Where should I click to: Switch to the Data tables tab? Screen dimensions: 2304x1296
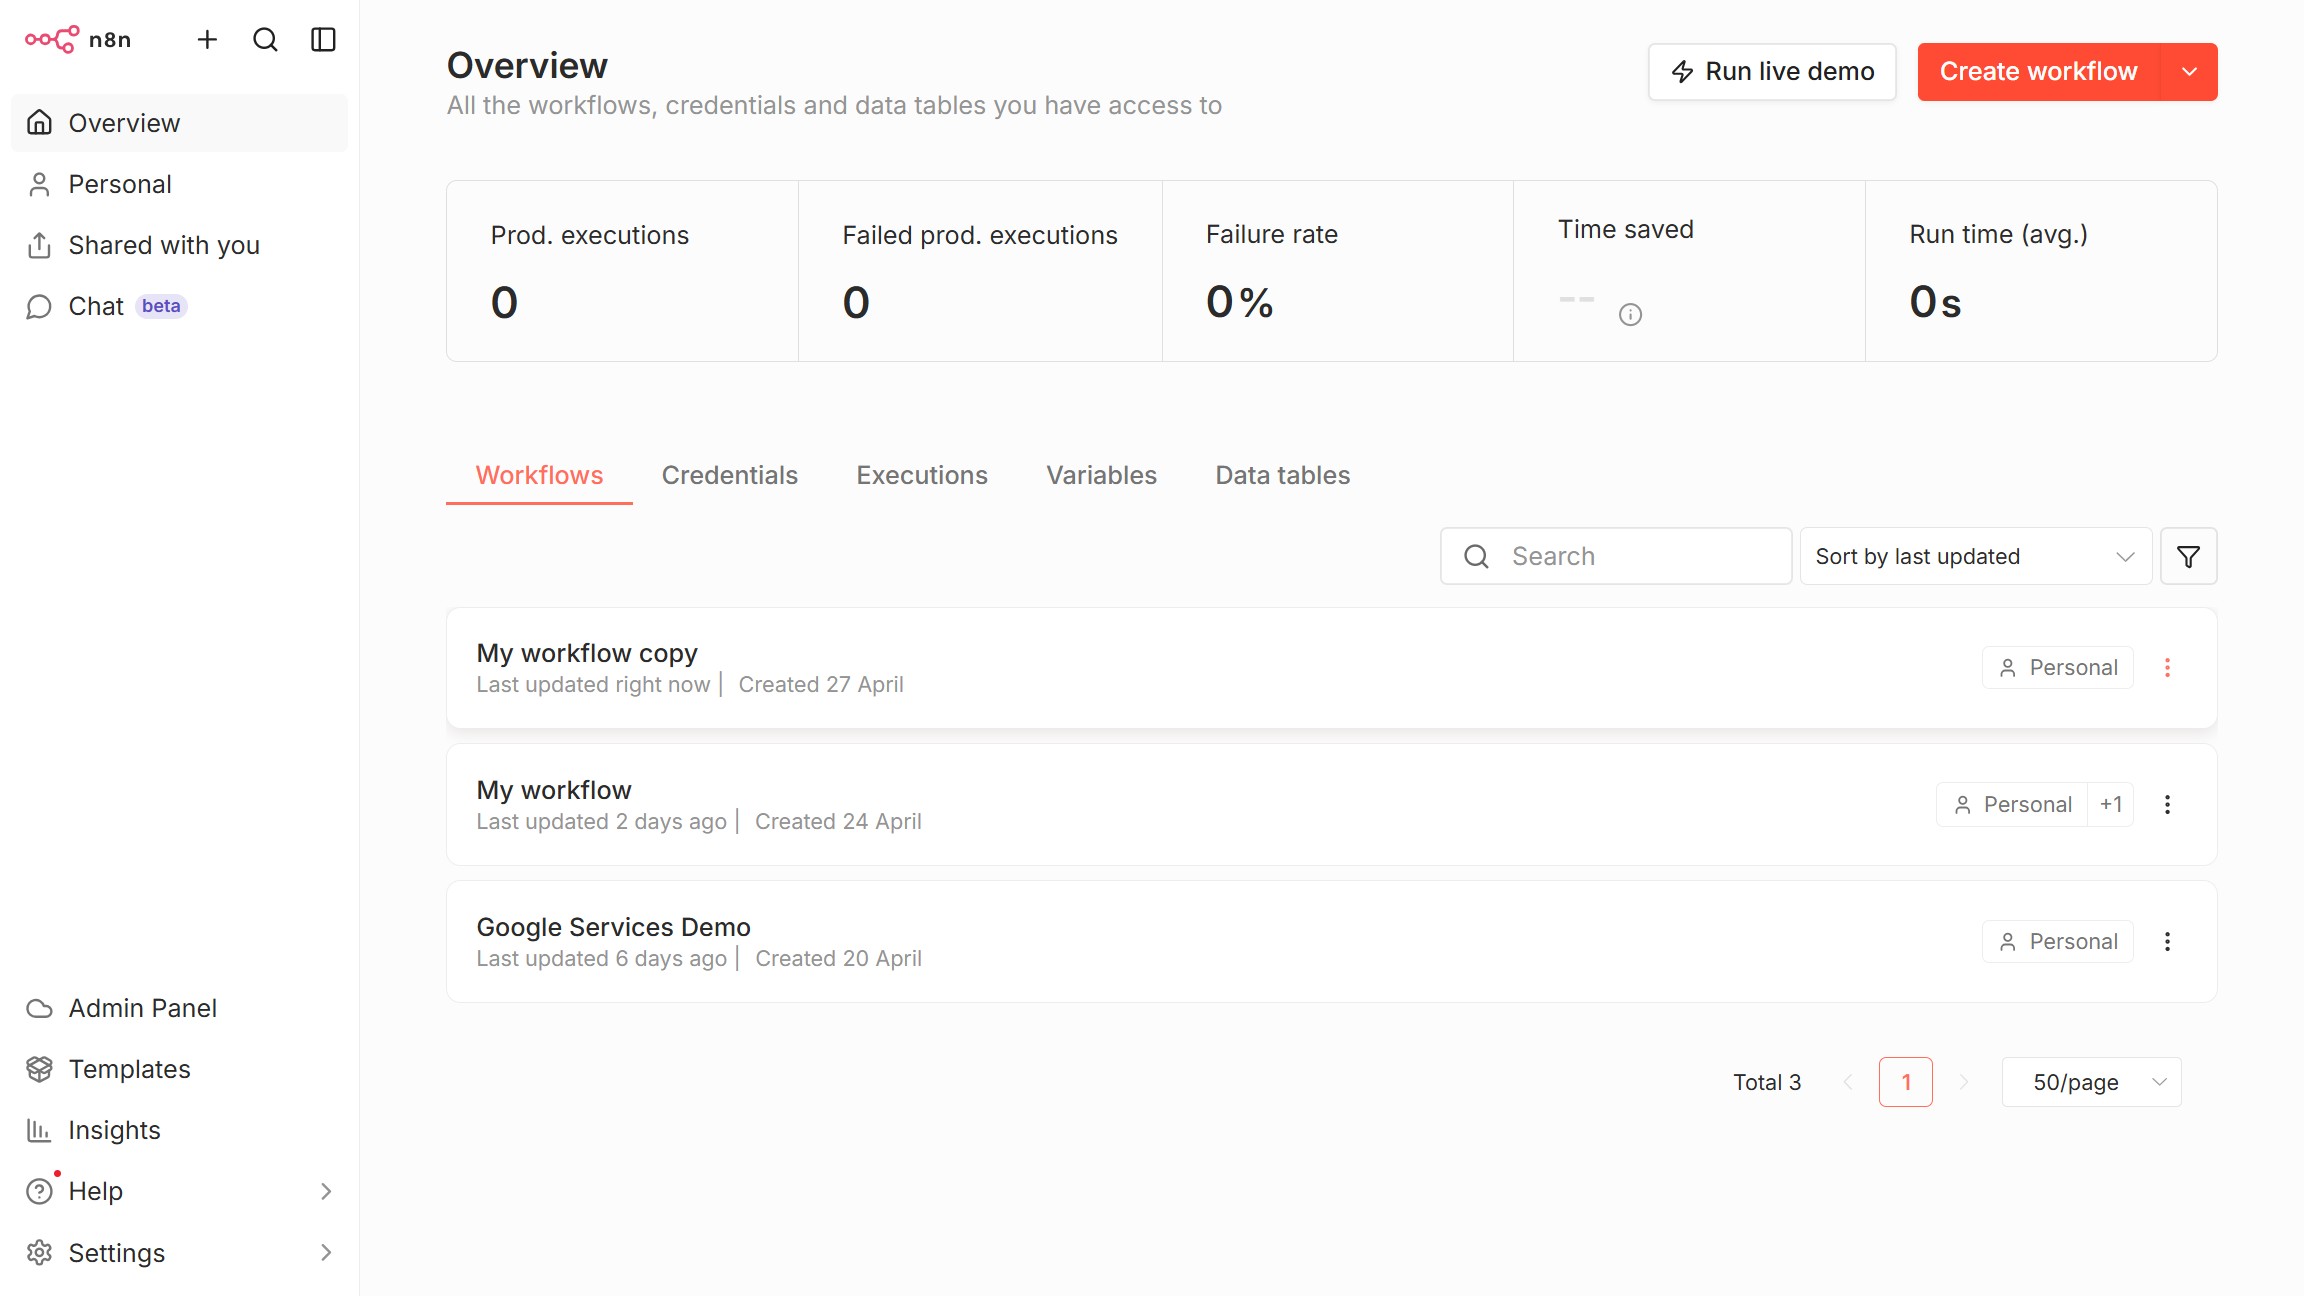(1282, 475)
